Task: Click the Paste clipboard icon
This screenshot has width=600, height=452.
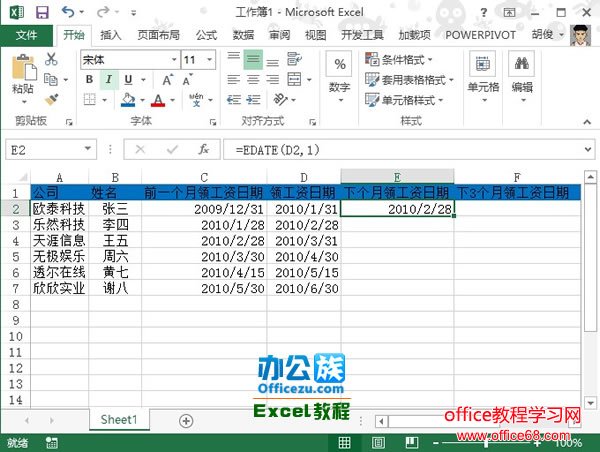Action: coord(24,69)
